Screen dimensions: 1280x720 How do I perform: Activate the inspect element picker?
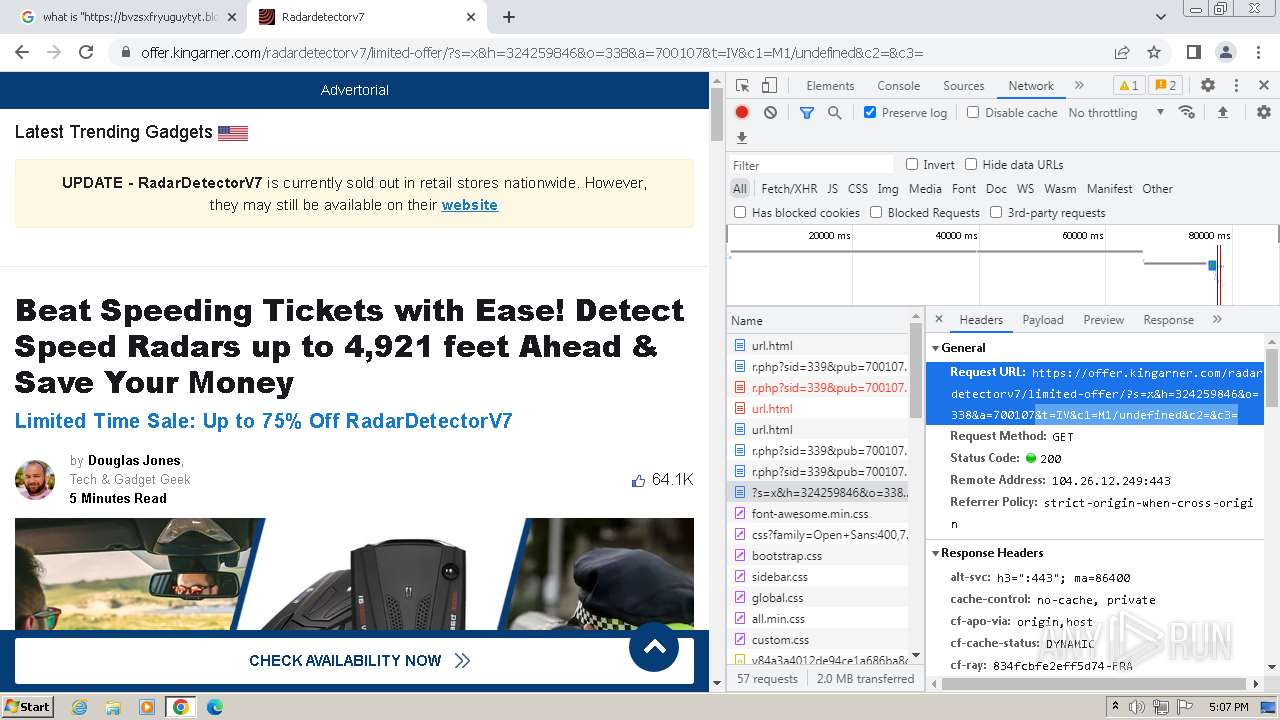tap(742, 86)
